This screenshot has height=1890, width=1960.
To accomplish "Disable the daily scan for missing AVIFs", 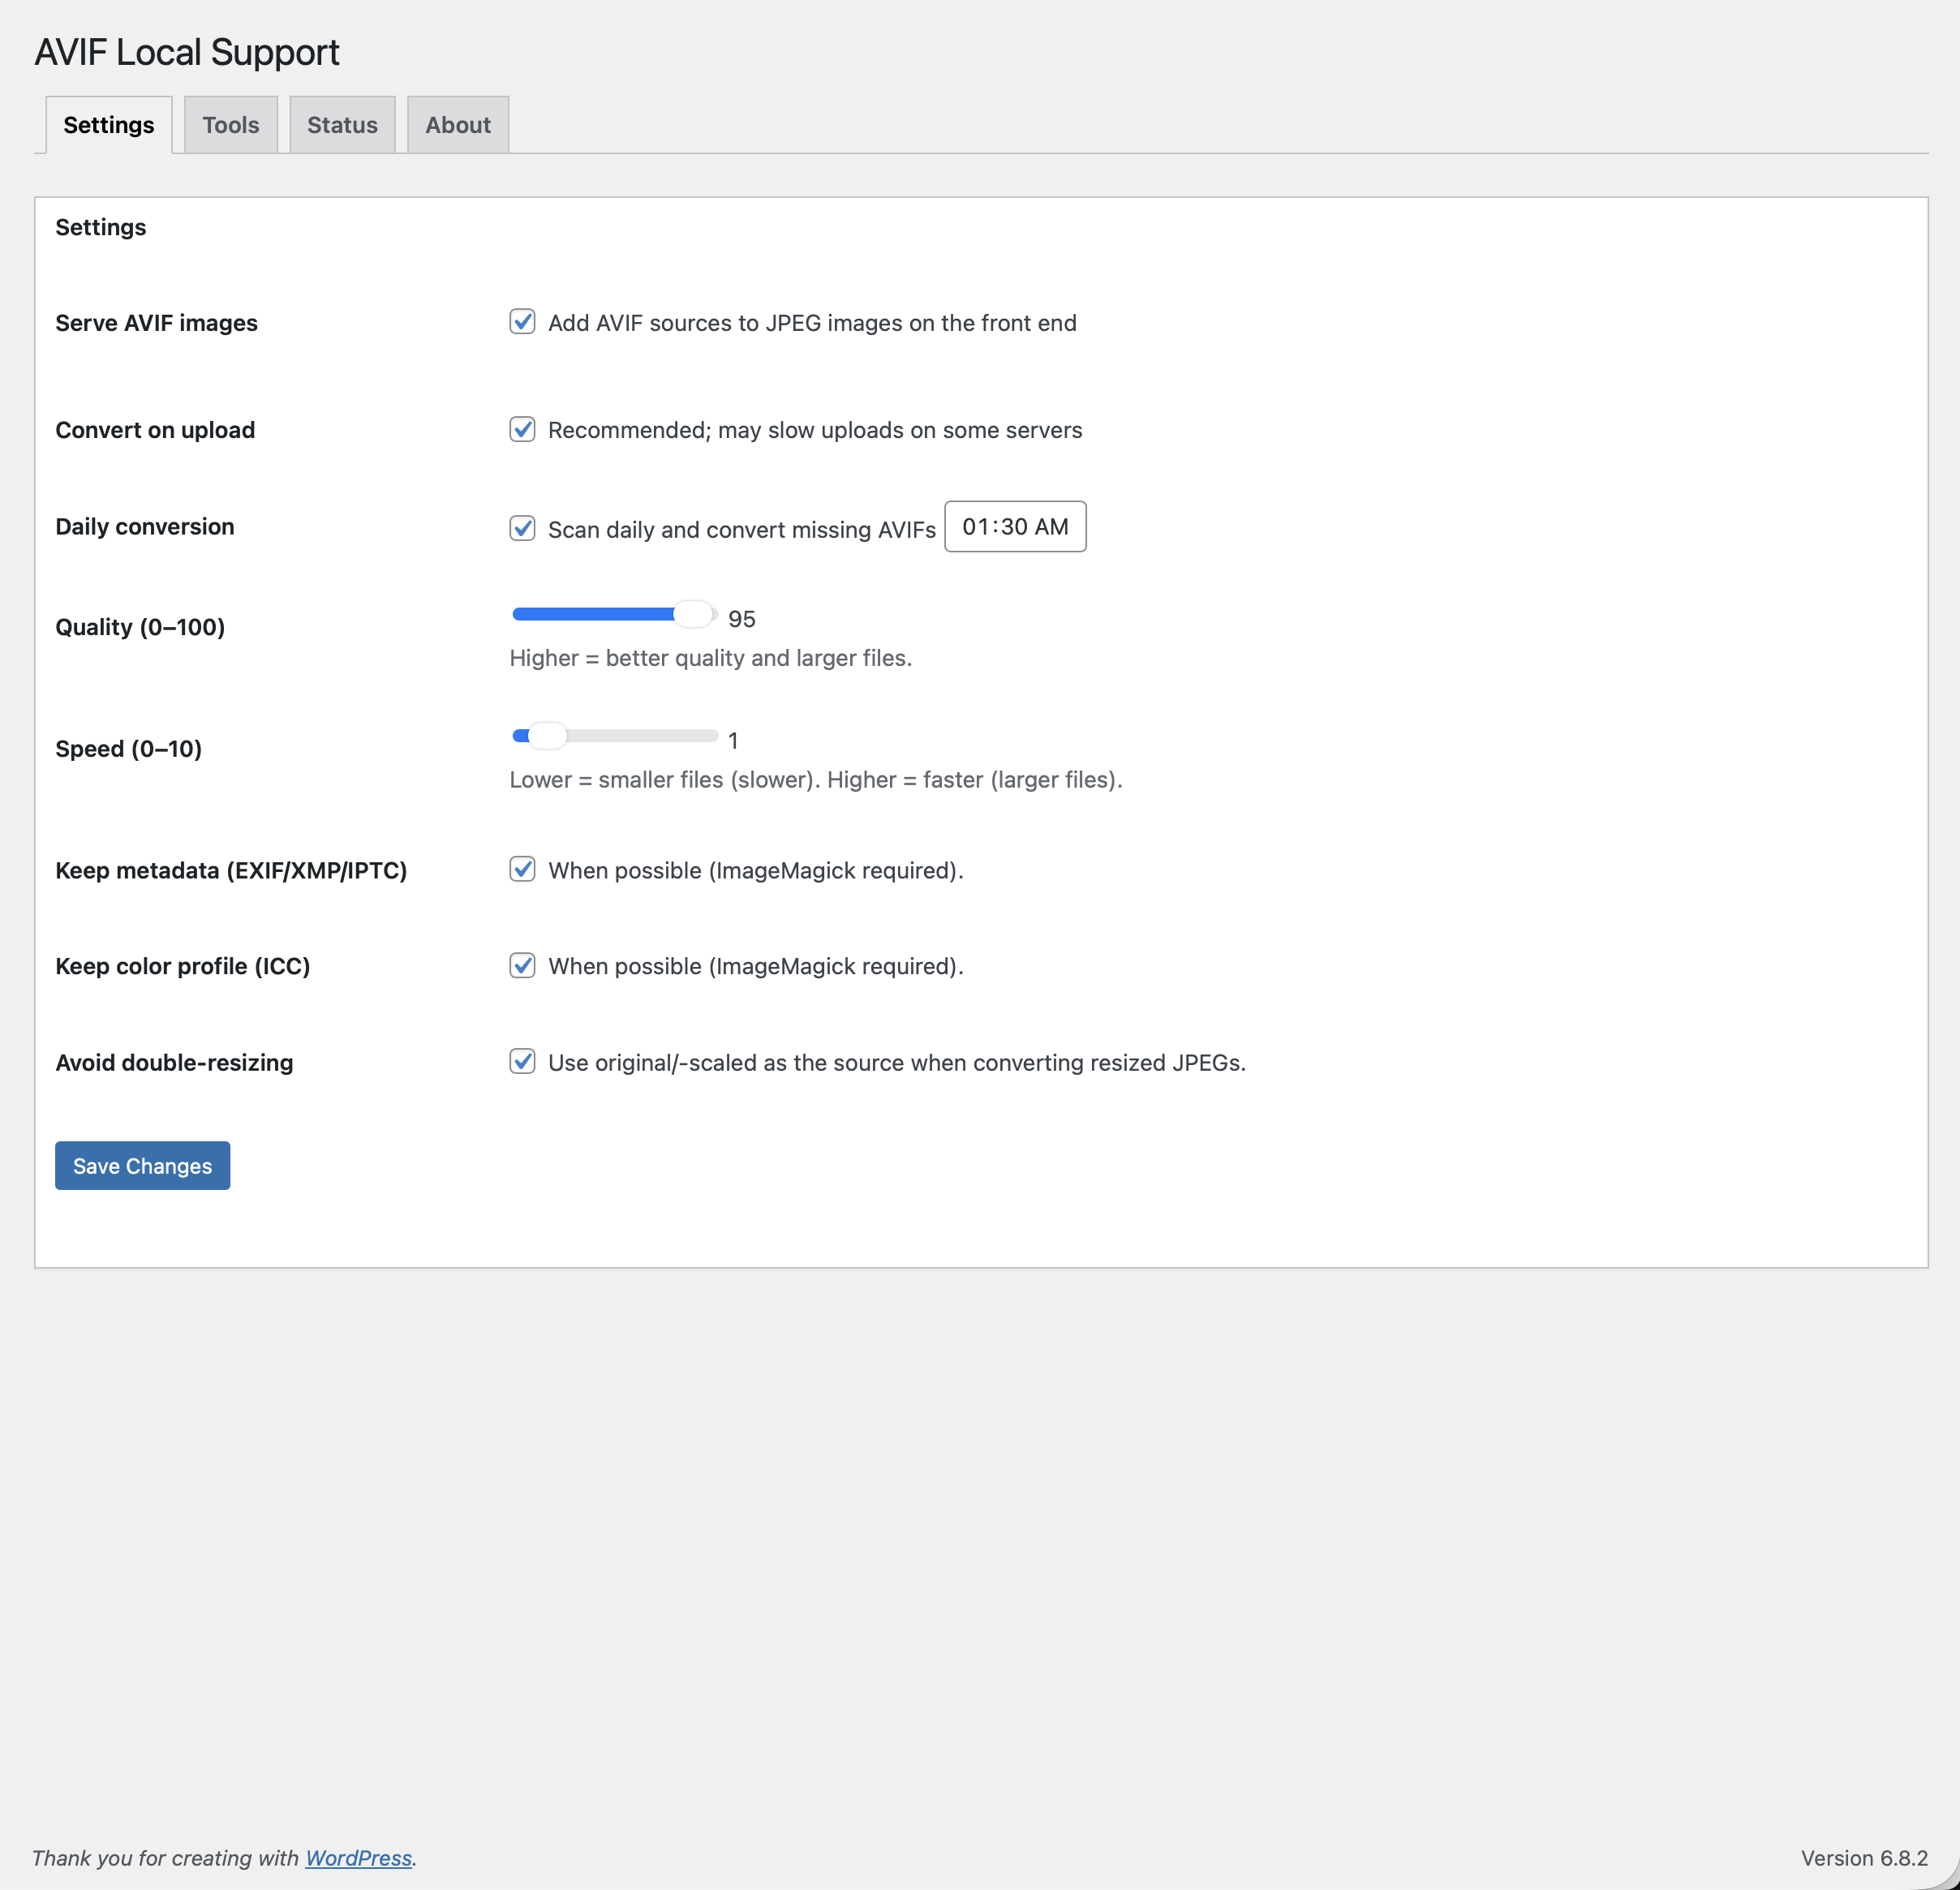I will click(x=523, y=528).
